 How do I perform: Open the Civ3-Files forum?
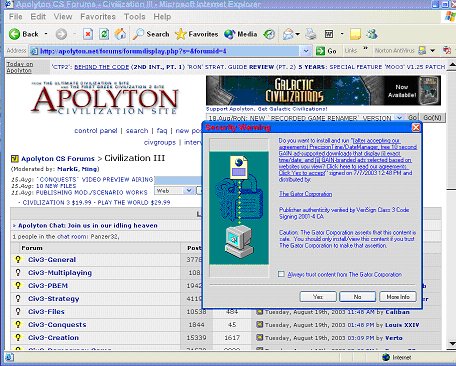46,312
